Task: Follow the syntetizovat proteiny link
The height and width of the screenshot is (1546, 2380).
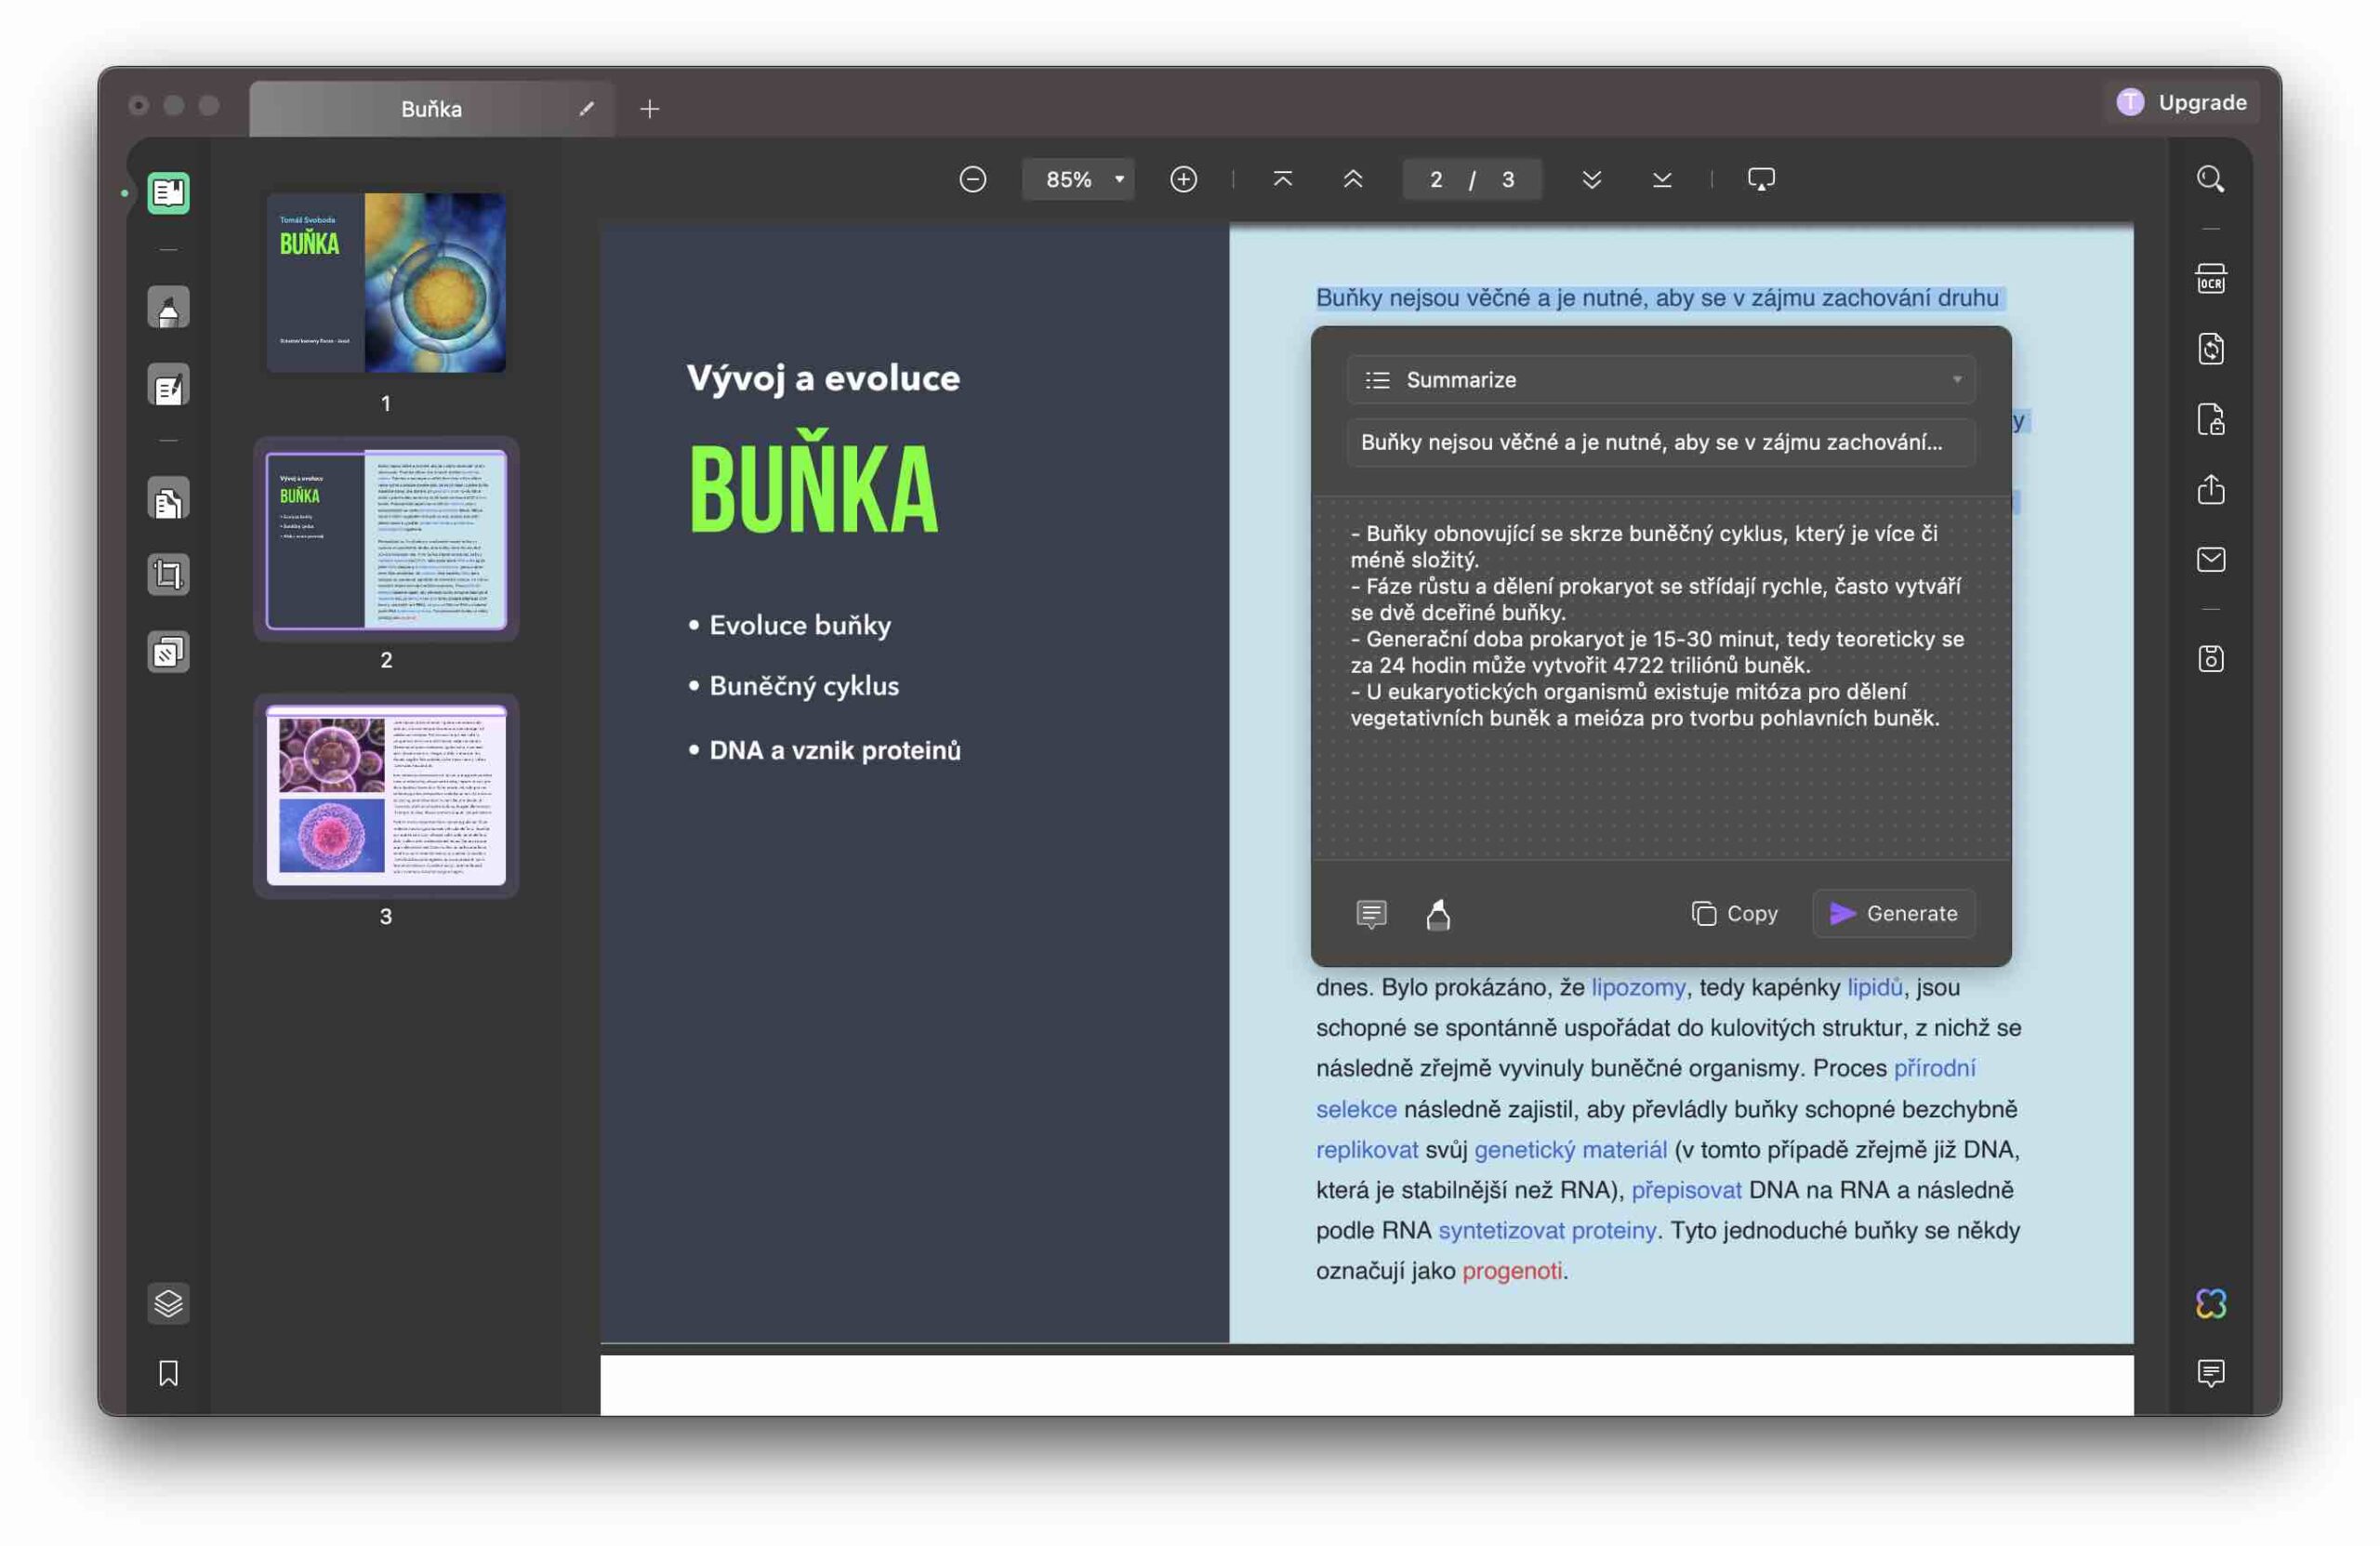Action: (1546, 1230)
